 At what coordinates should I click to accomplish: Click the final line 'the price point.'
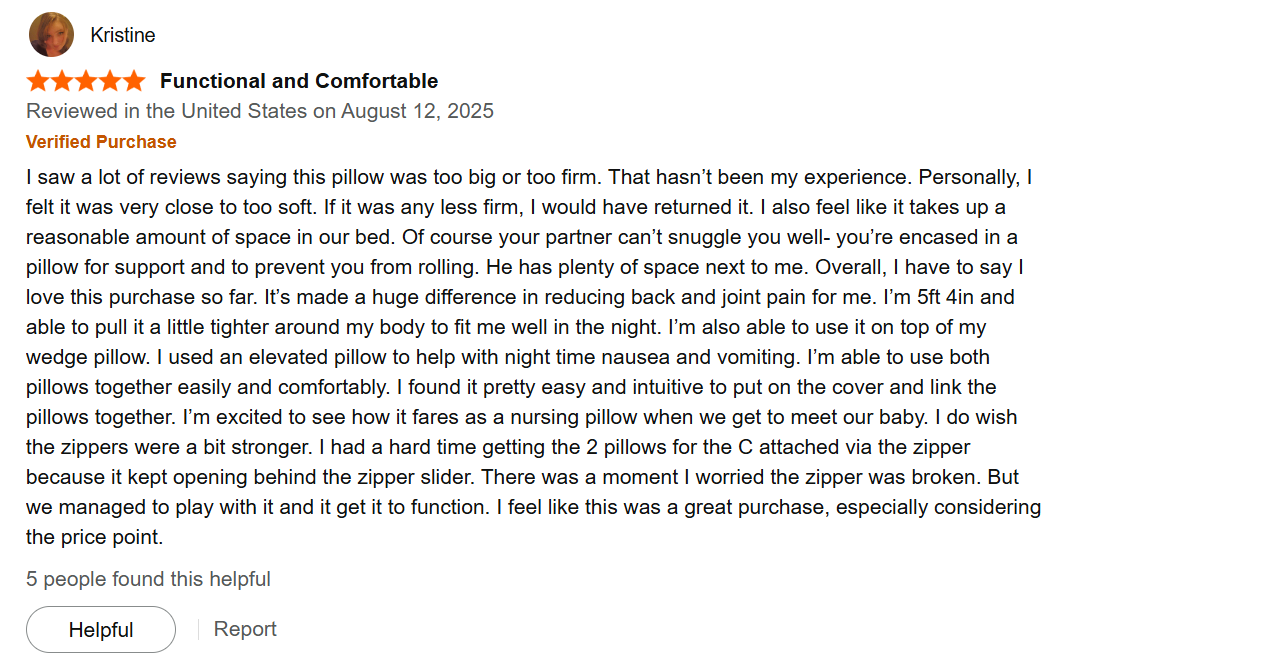click(x=94, y=537)
